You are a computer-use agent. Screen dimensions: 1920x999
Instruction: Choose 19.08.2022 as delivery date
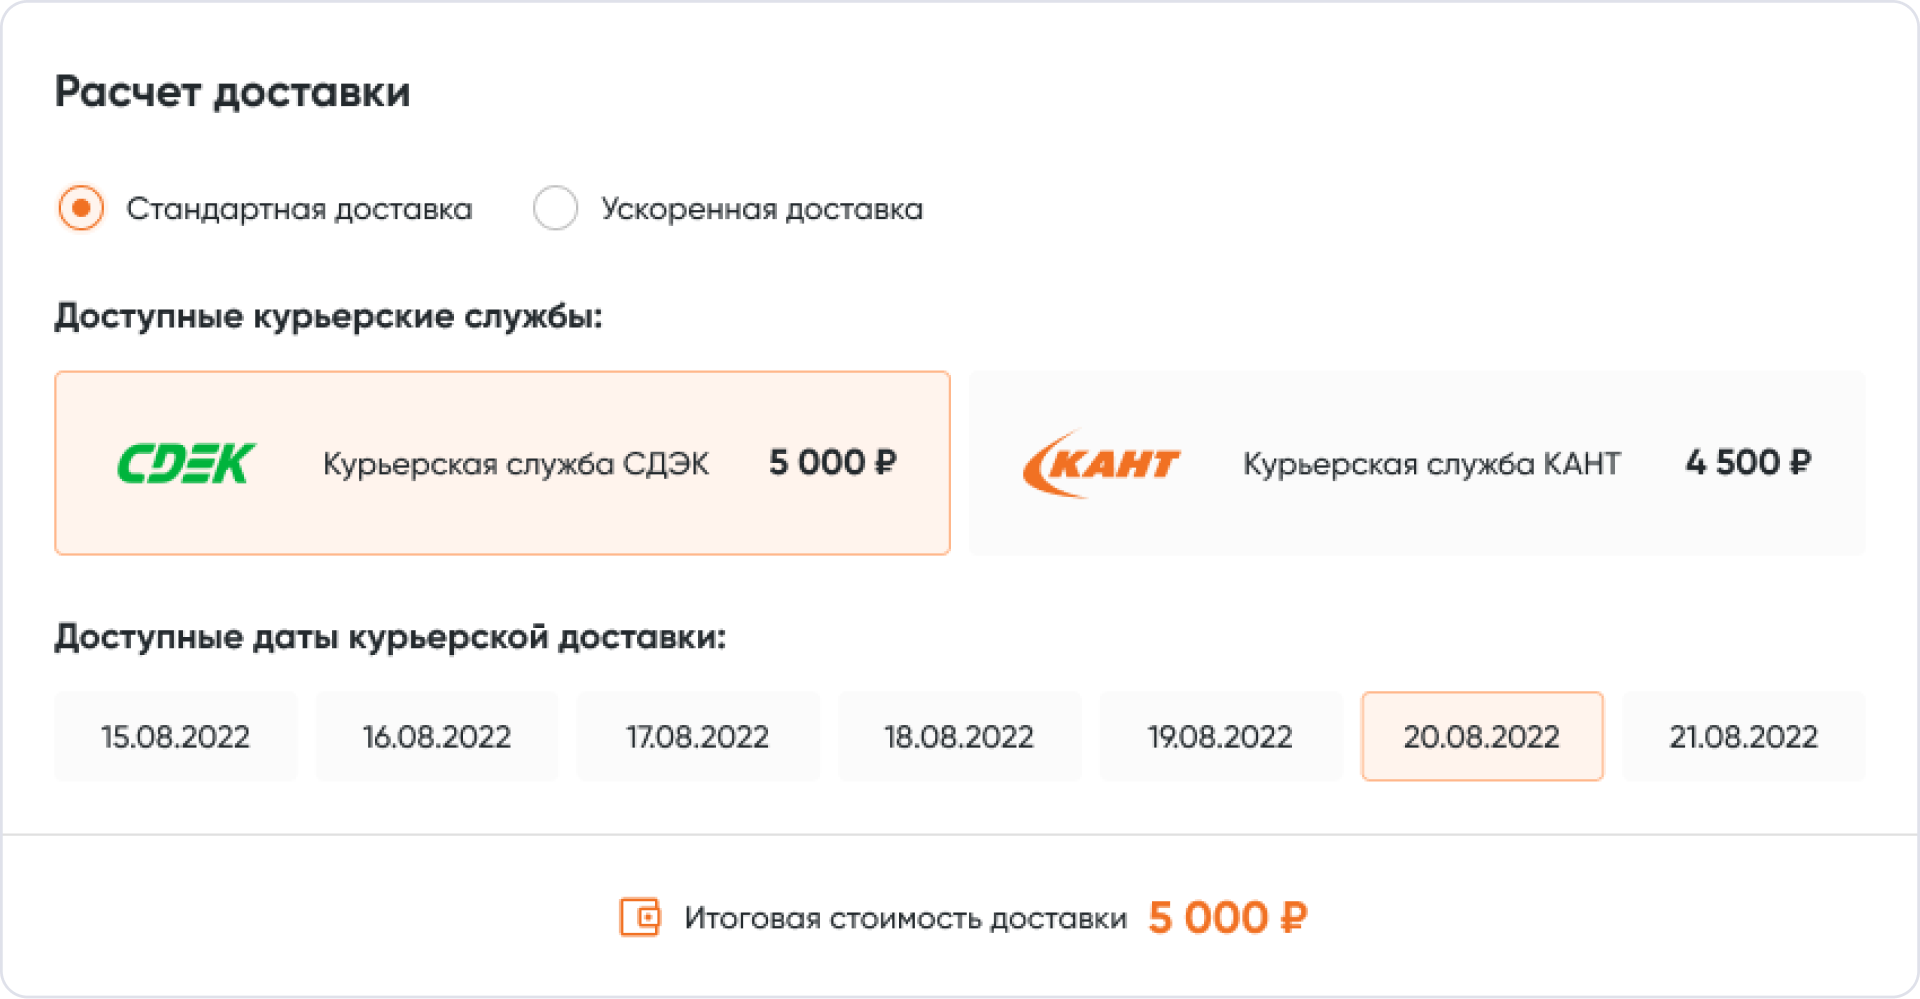coord(1220,737)
